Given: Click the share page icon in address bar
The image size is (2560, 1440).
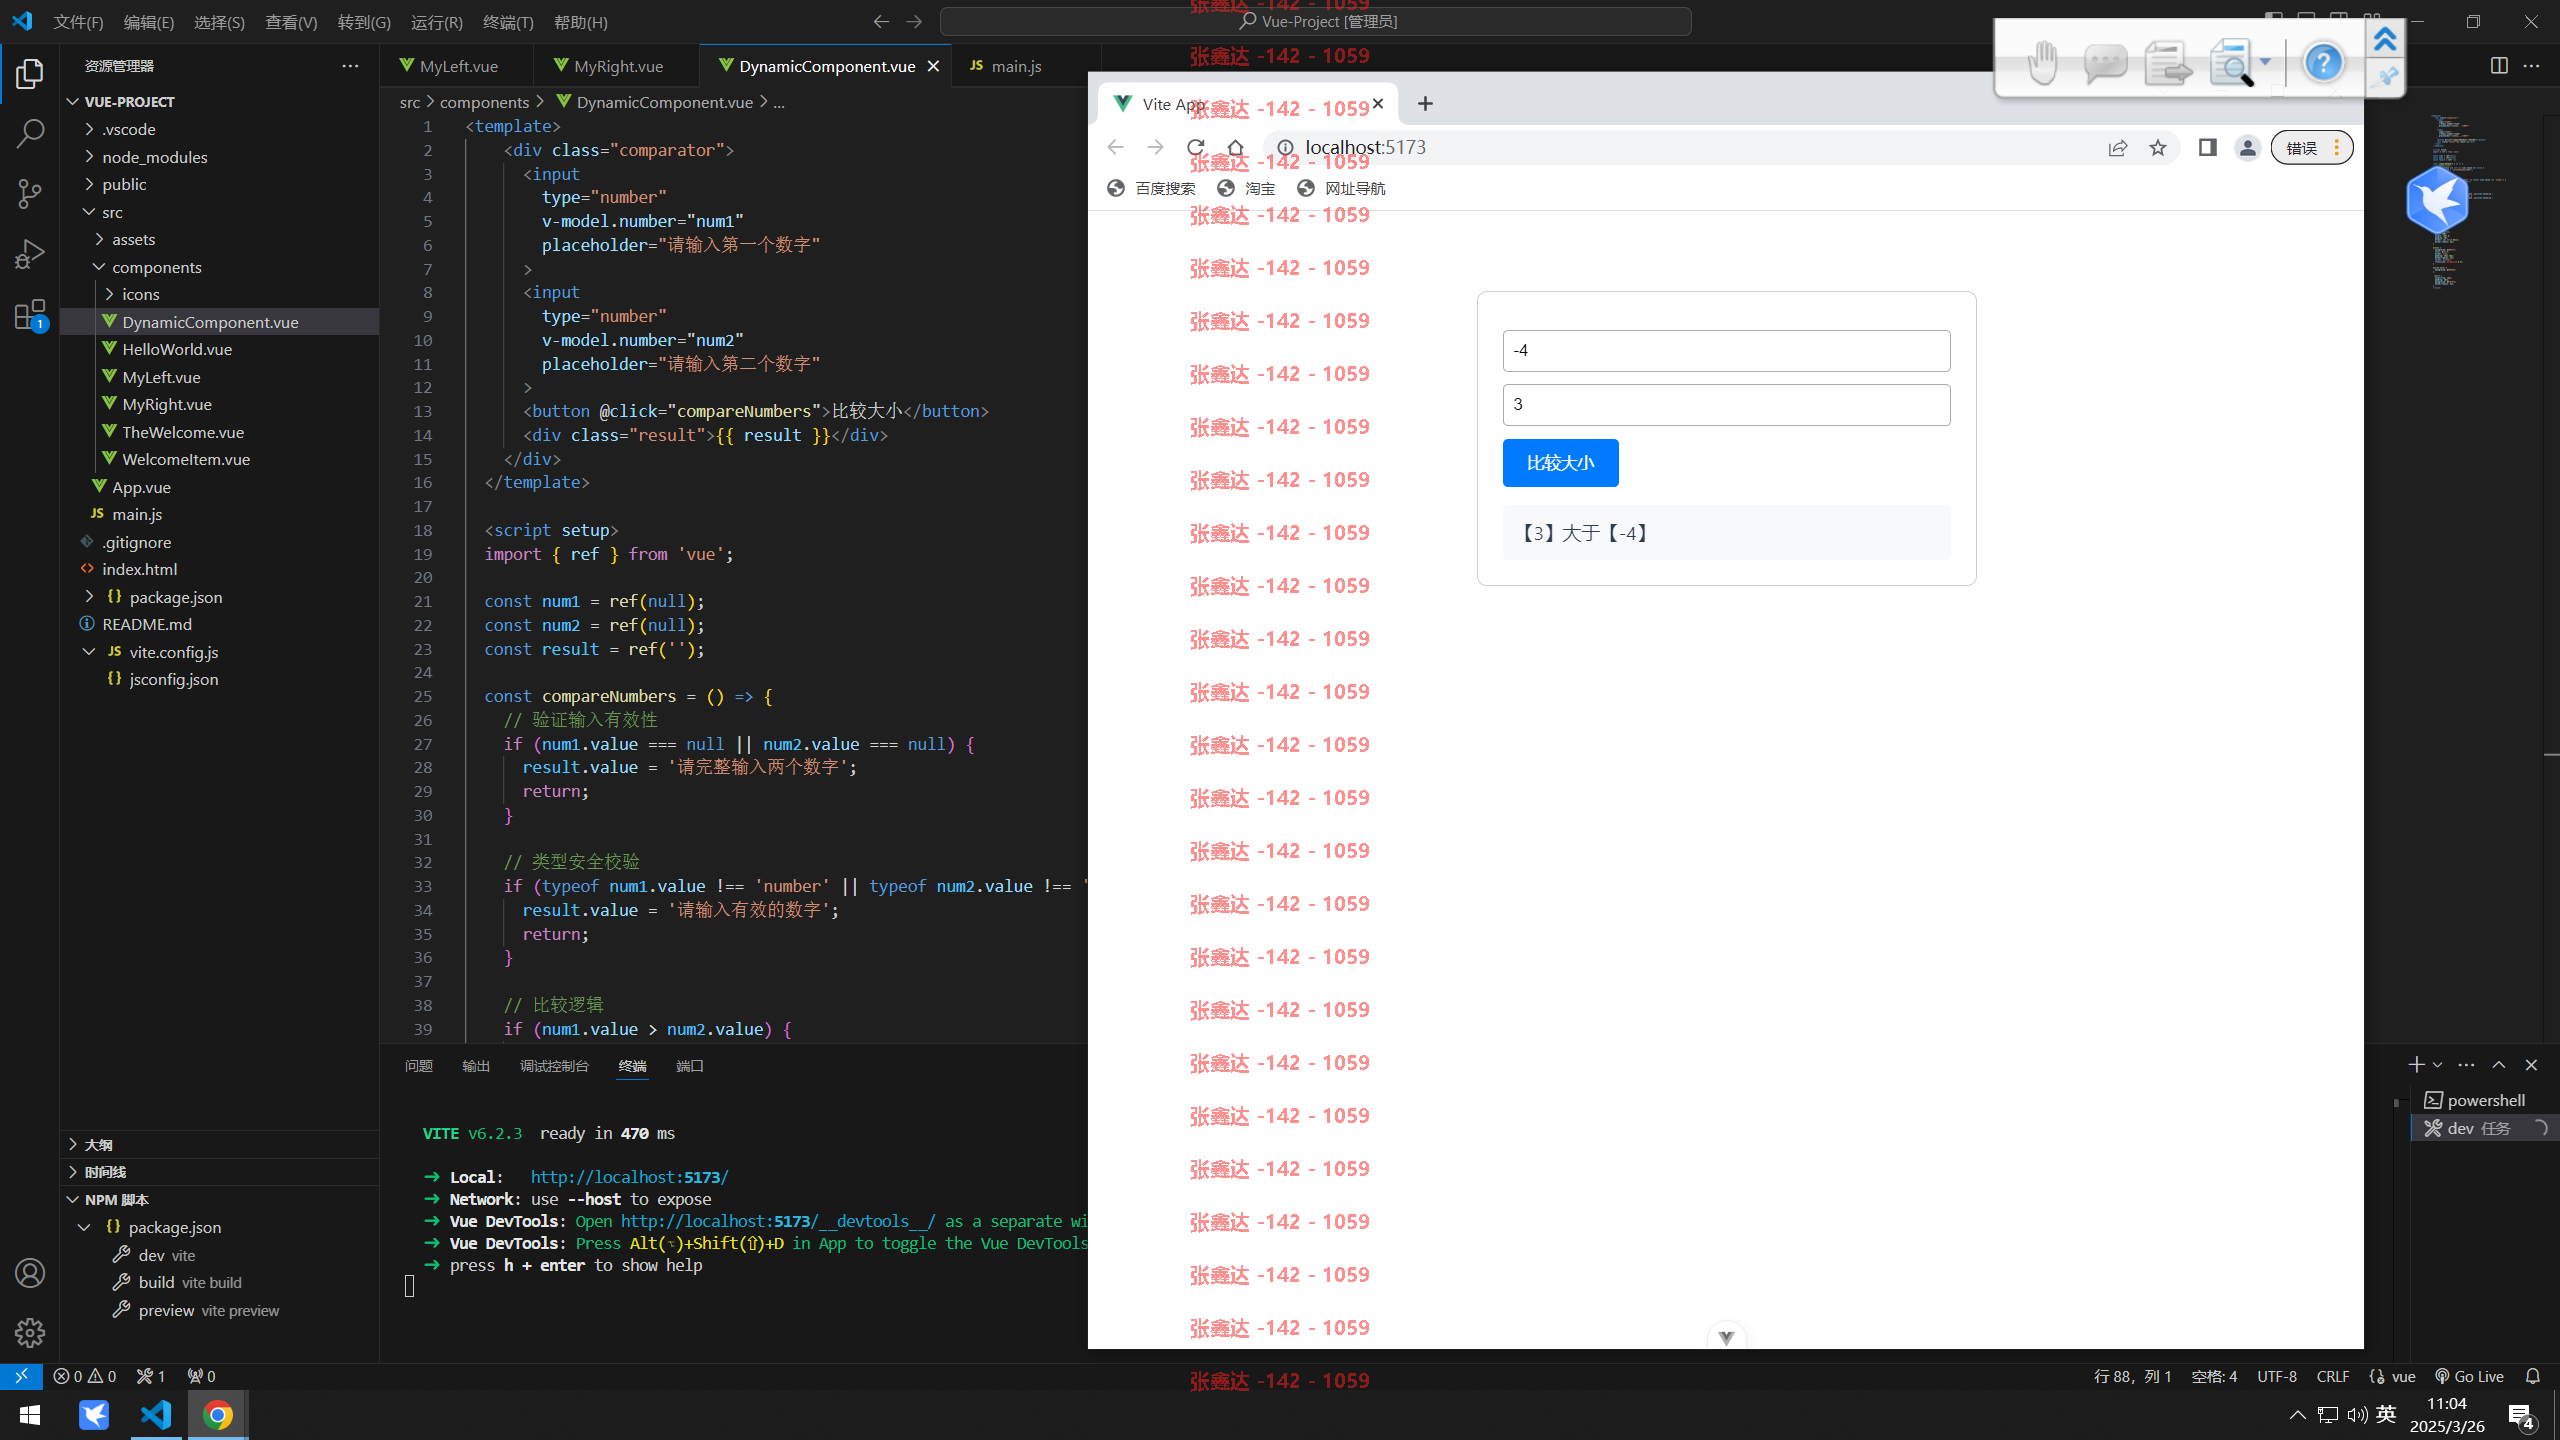Looking at the screenshot, I should pos(2117,148).
